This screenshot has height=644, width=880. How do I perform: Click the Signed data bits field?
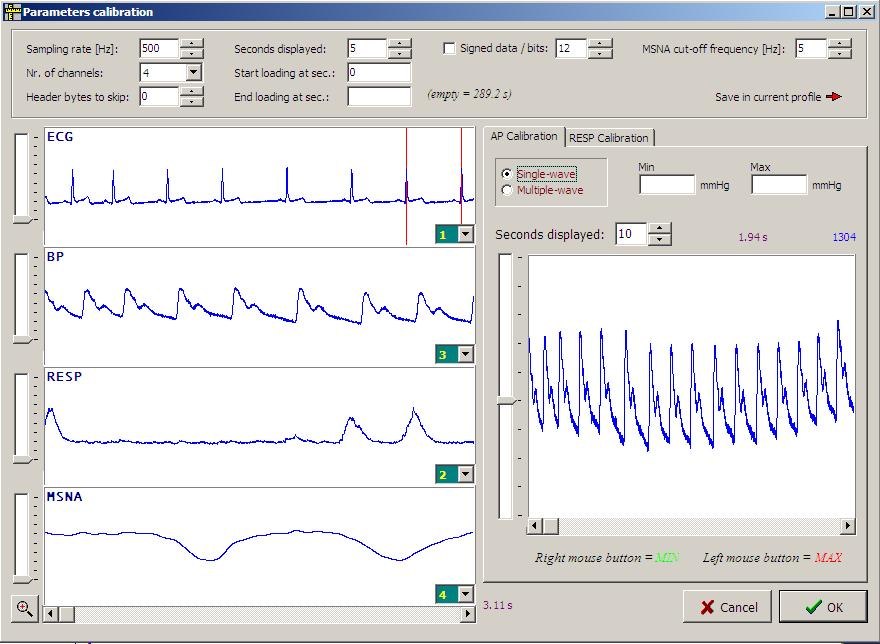click(x=571, y=48)
